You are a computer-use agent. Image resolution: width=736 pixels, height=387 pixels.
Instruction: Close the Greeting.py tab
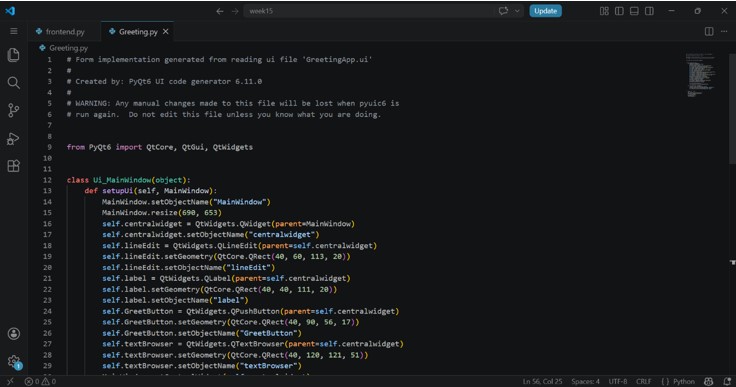tap(166, 31)
